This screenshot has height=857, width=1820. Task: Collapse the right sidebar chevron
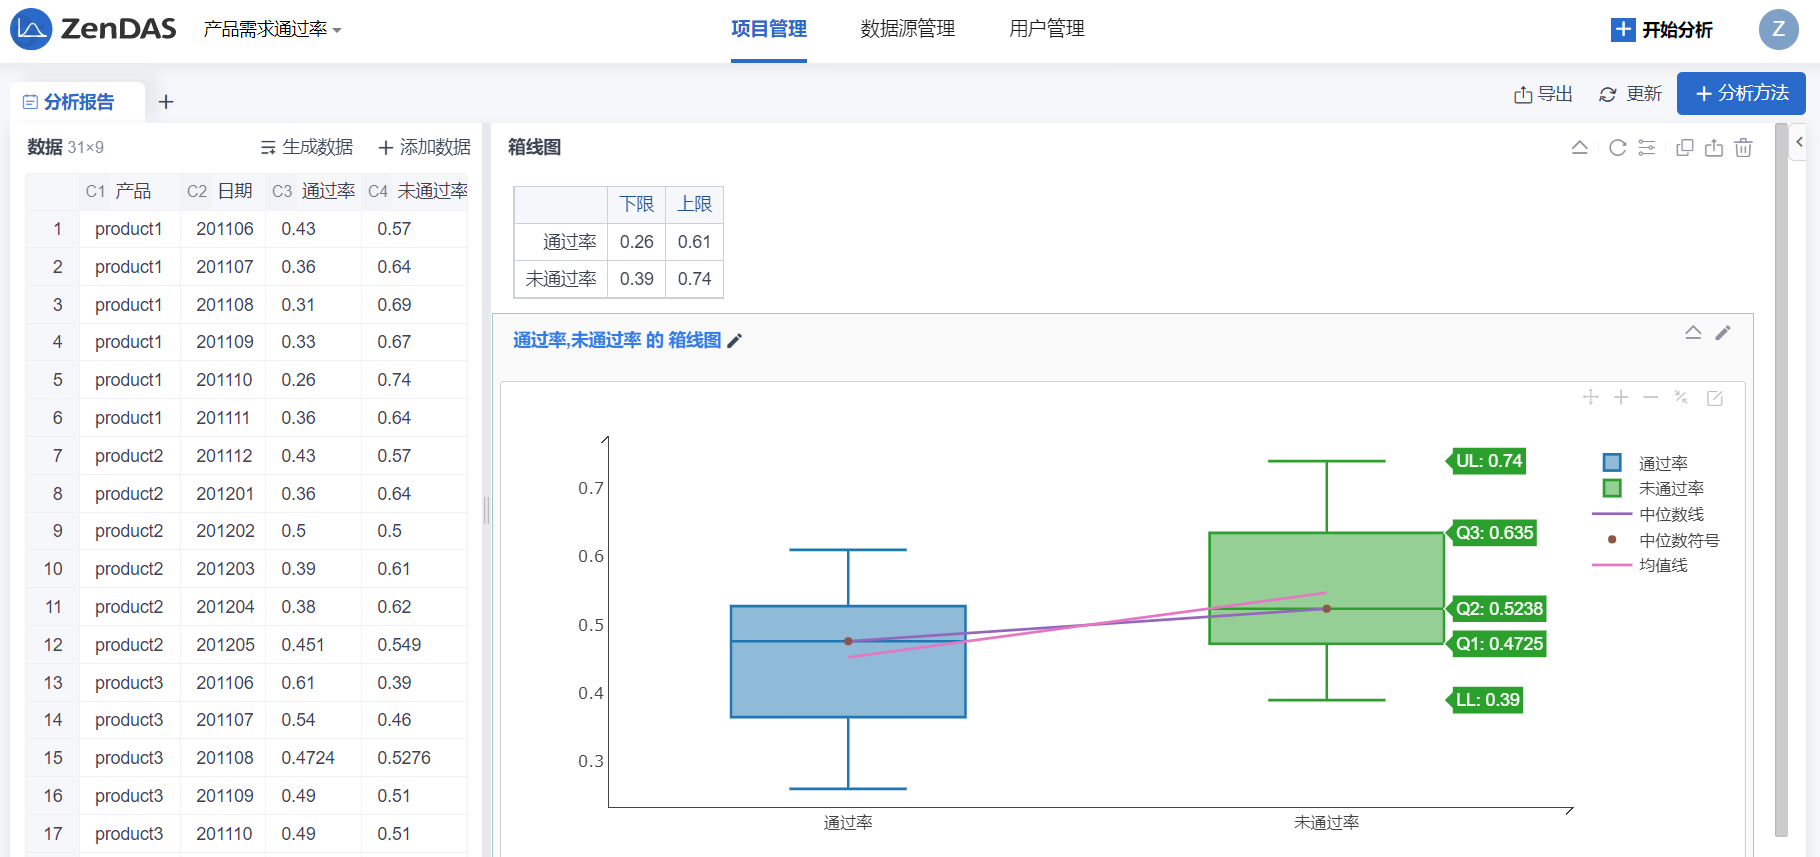(x=1799, y=142)
